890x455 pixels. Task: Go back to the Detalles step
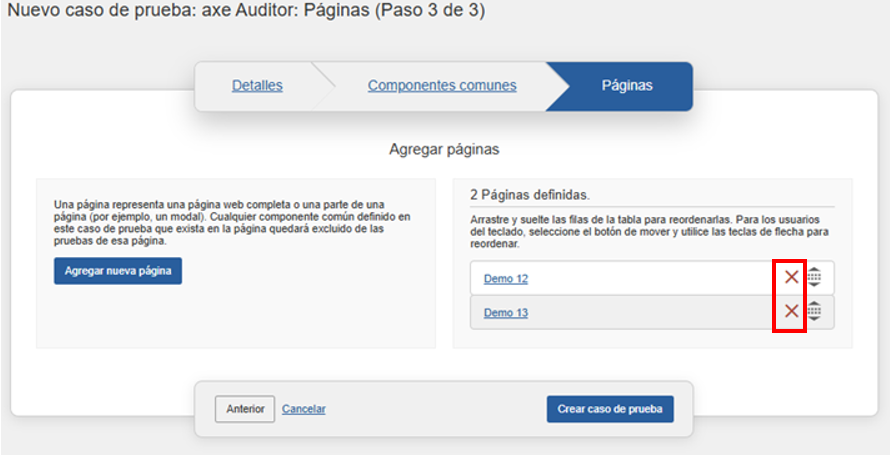click(x=257, y=86)
